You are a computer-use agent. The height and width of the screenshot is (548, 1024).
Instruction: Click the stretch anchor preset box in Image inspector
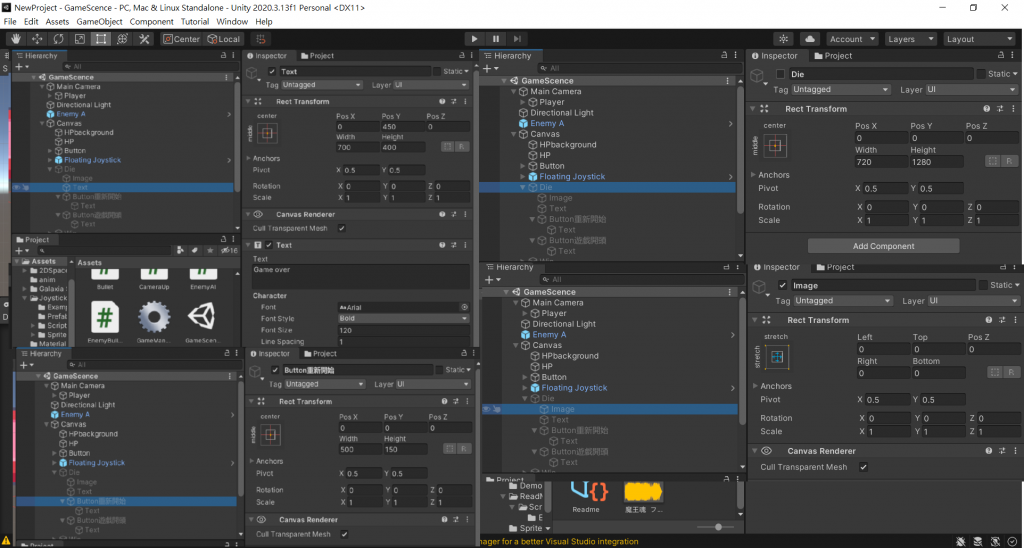click(776, 357)
